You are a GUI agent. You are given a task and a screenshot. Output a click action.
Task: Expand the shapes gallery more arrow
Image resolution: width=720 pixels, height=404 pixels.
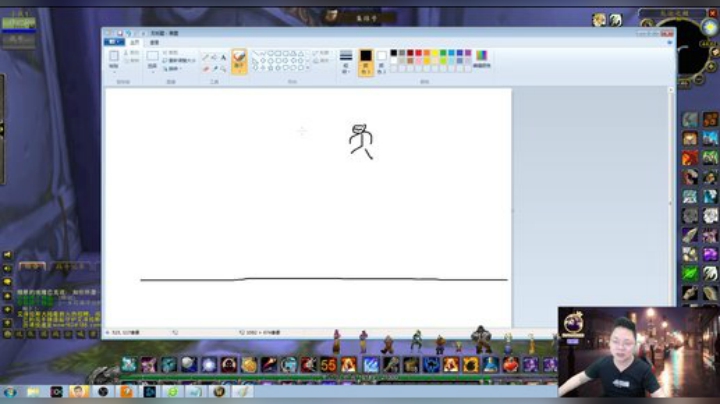pos(308,68)
